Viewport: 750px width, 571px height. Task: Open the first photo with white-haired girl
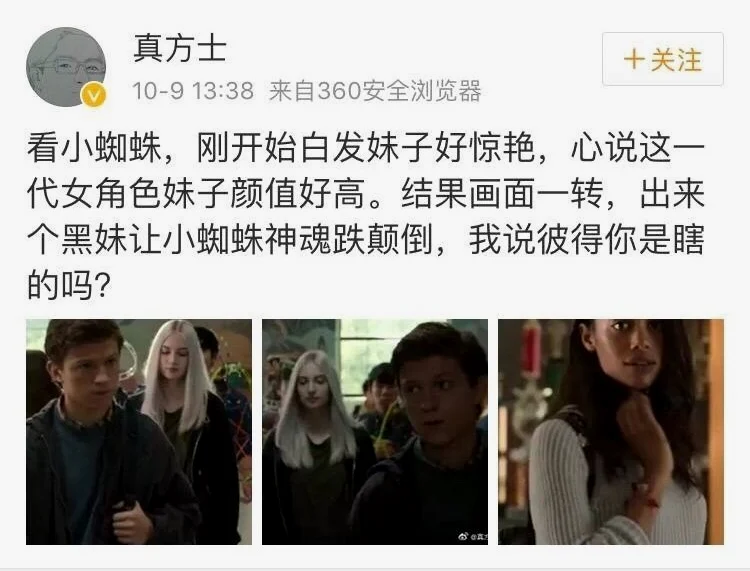pos(139,432)
